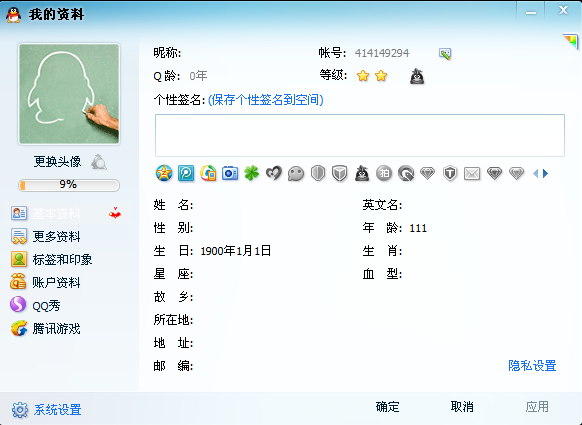Image resolution: width=582 pixels, height=425 pixels.
Task: Open 系统设置 link
Action: (58, 410)
